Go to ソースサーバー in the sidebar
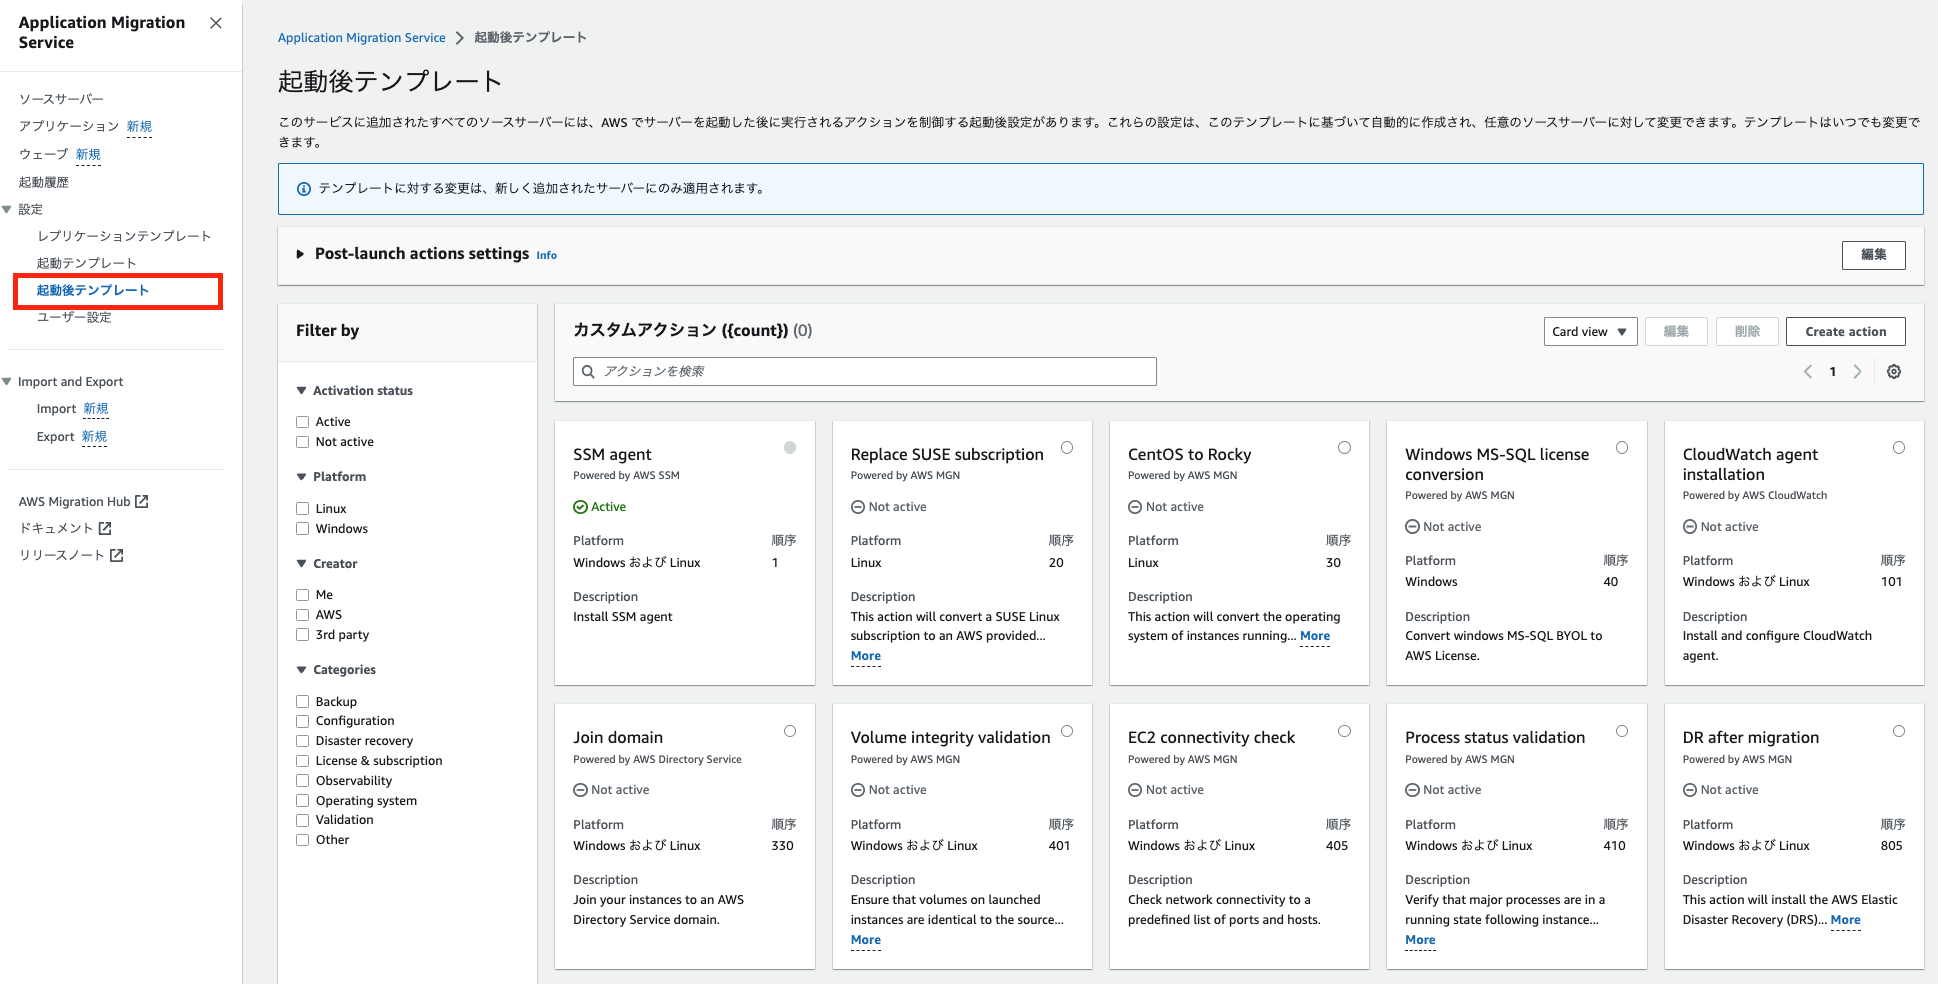1938x984 pixels. point(60,98)
